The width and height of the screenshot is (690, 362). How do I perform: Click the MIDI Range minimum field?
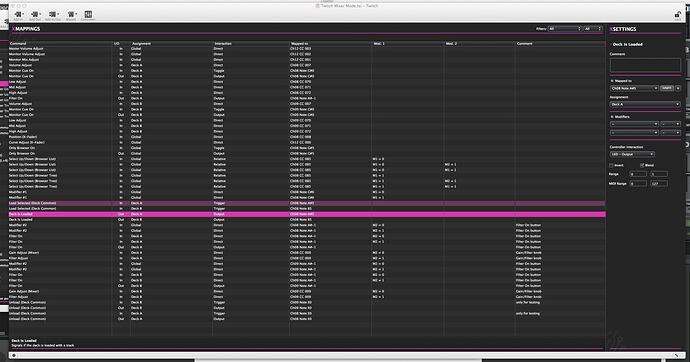(x=638, y=183)
